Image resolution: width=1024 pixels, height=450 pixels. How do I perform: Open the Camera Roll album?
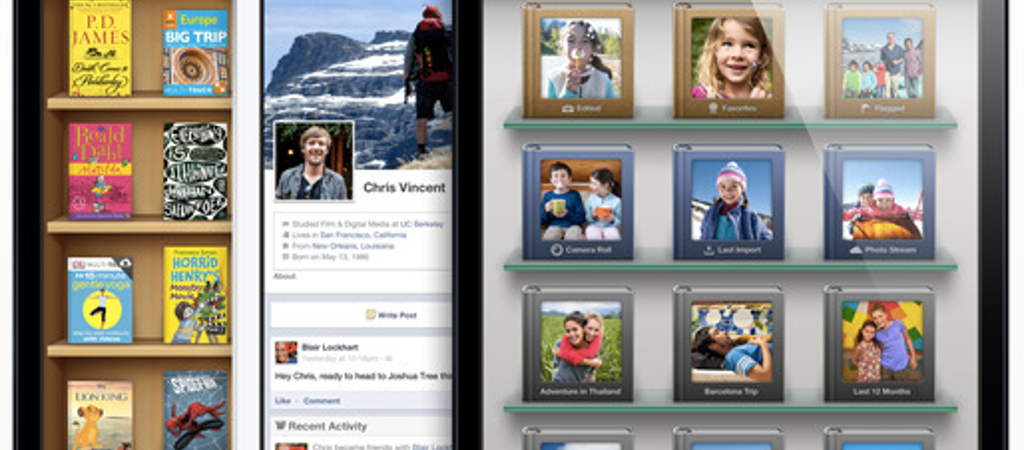coord(578,202)
